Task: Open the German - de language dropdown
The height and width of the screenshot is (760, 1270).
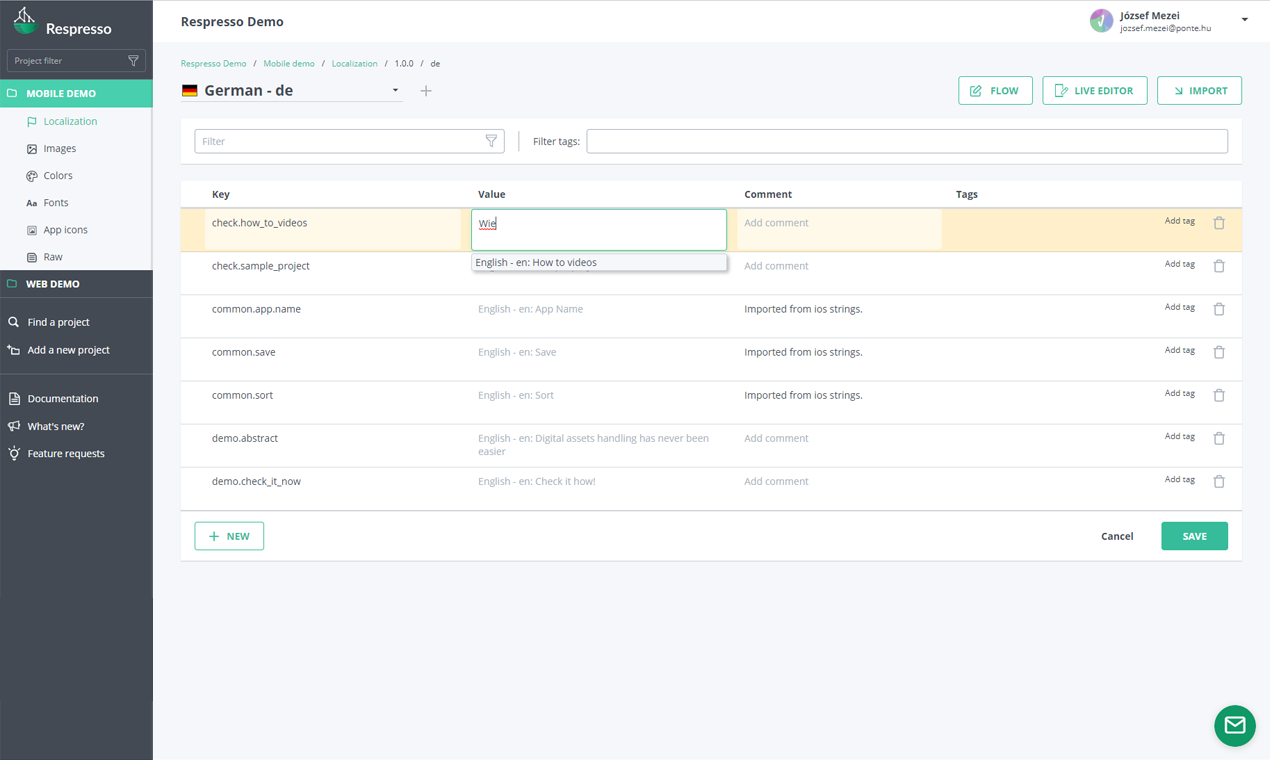Action: pos(395,89)
